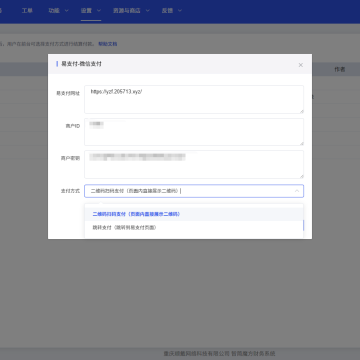Expand the 功能 navigation menu
360x360 pixels.
point(58,11)
